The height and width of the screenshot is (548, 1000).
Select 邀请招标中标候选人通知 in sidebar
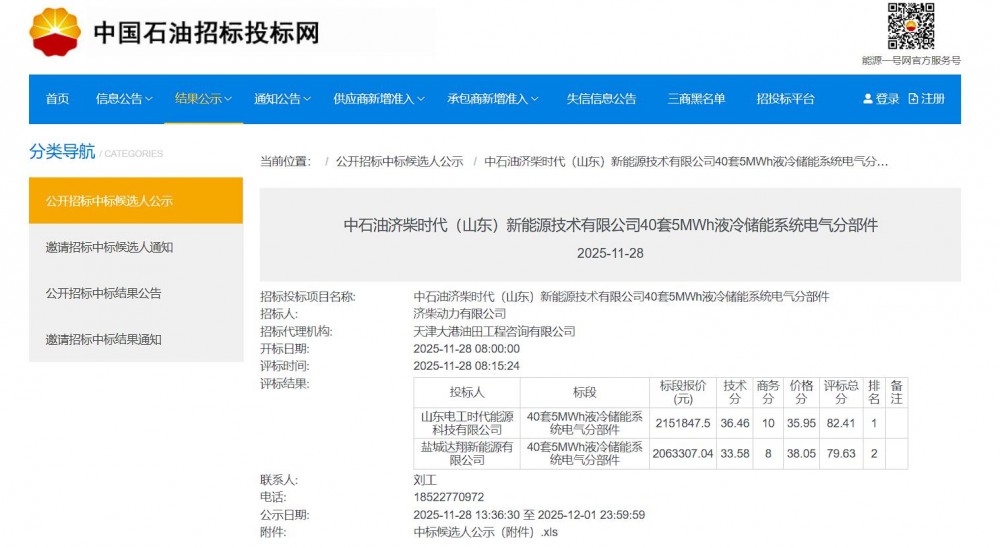pyautogui.click(x=109, y=247)
